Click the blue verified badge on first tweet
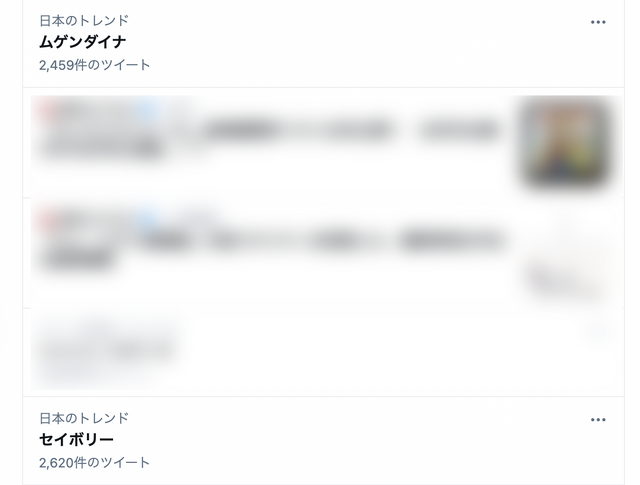The height and width of the screenshot is (485, 640). pos(147,108)
